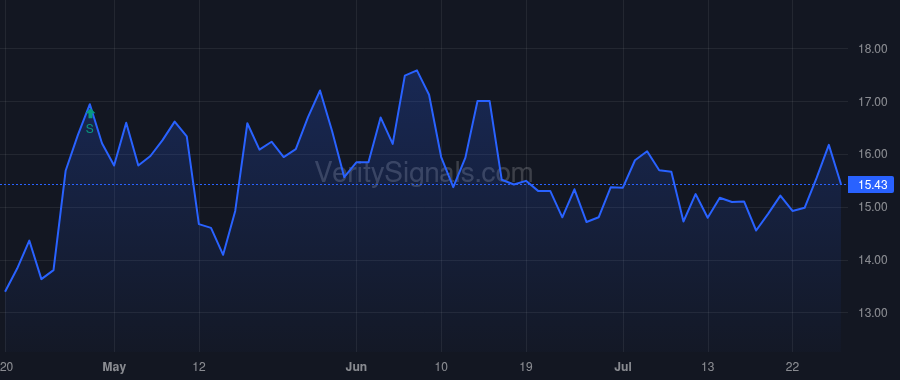This screenshot has height=380, width=900.
Task: Click the 22 date axis label
Action: point(792,367)
